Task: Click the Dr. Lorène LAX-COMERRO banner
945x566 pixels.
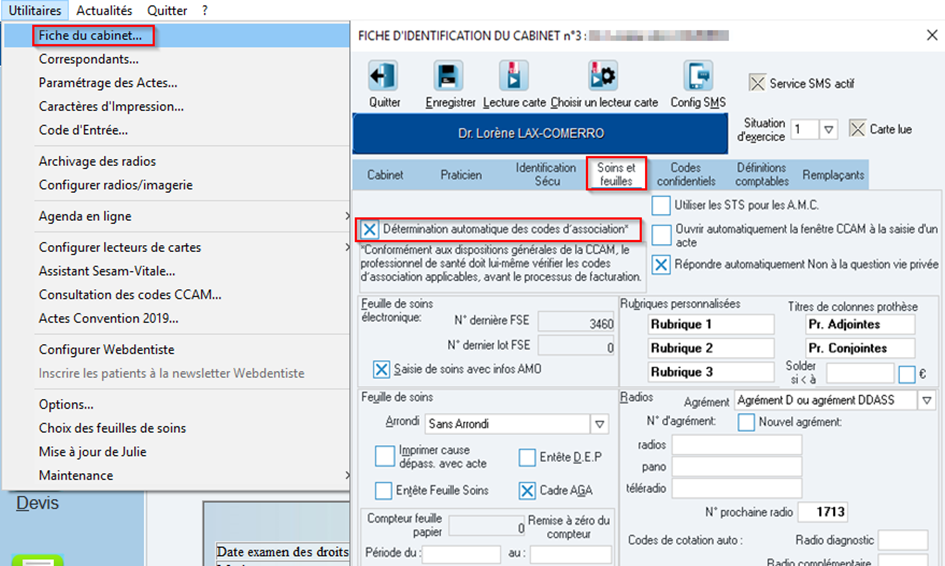Action: tap(540, 133)
